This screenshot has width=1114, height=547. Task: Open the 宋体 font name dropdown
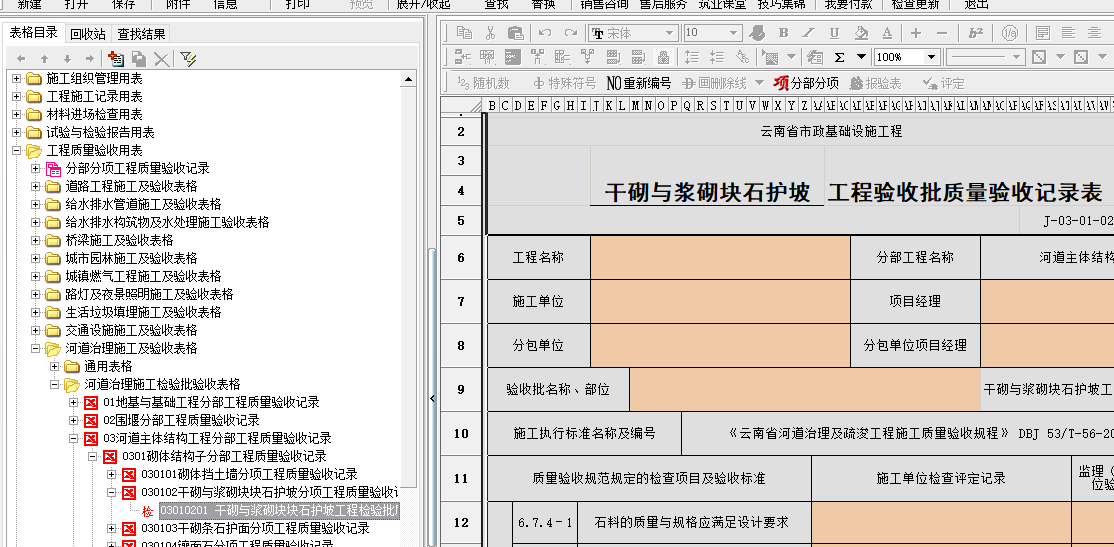(670, 33)
